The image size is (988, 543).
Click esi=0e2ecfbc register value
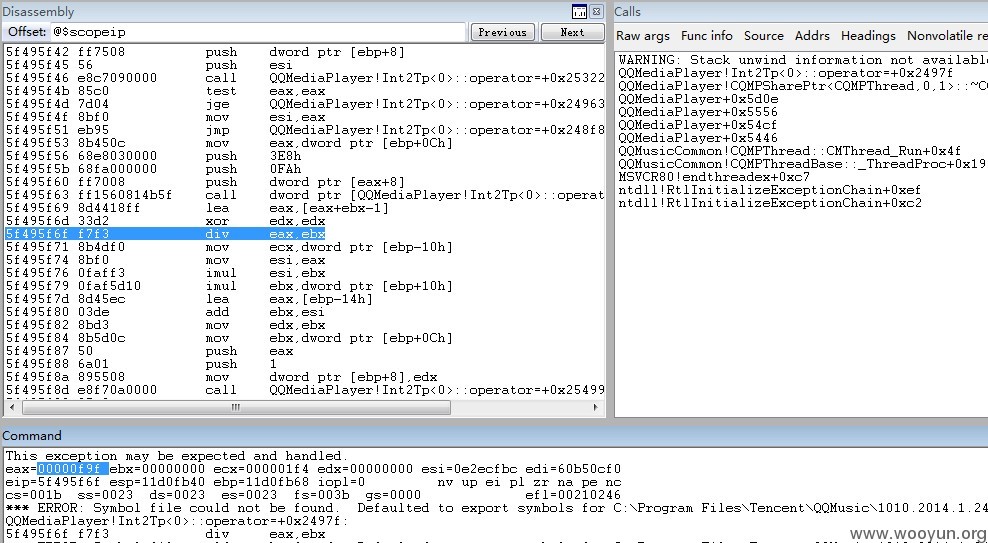click(x=469, y=469)
